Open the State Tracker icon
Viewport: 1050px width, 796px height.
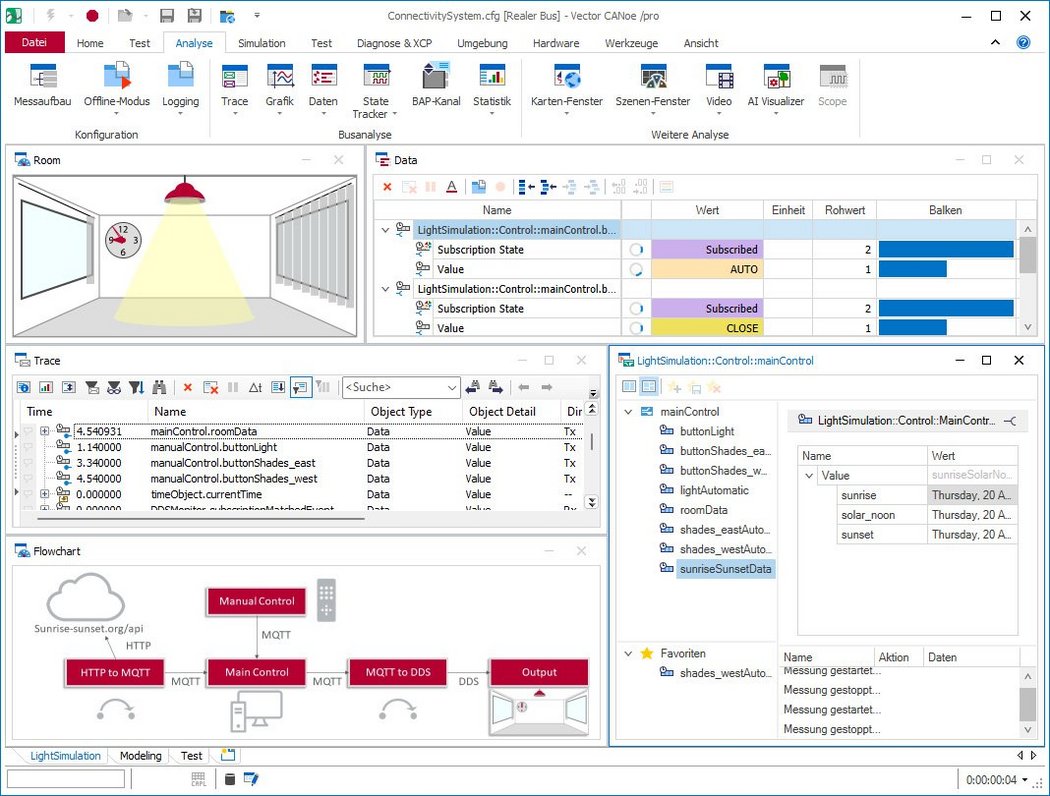(x=375, y=90)
